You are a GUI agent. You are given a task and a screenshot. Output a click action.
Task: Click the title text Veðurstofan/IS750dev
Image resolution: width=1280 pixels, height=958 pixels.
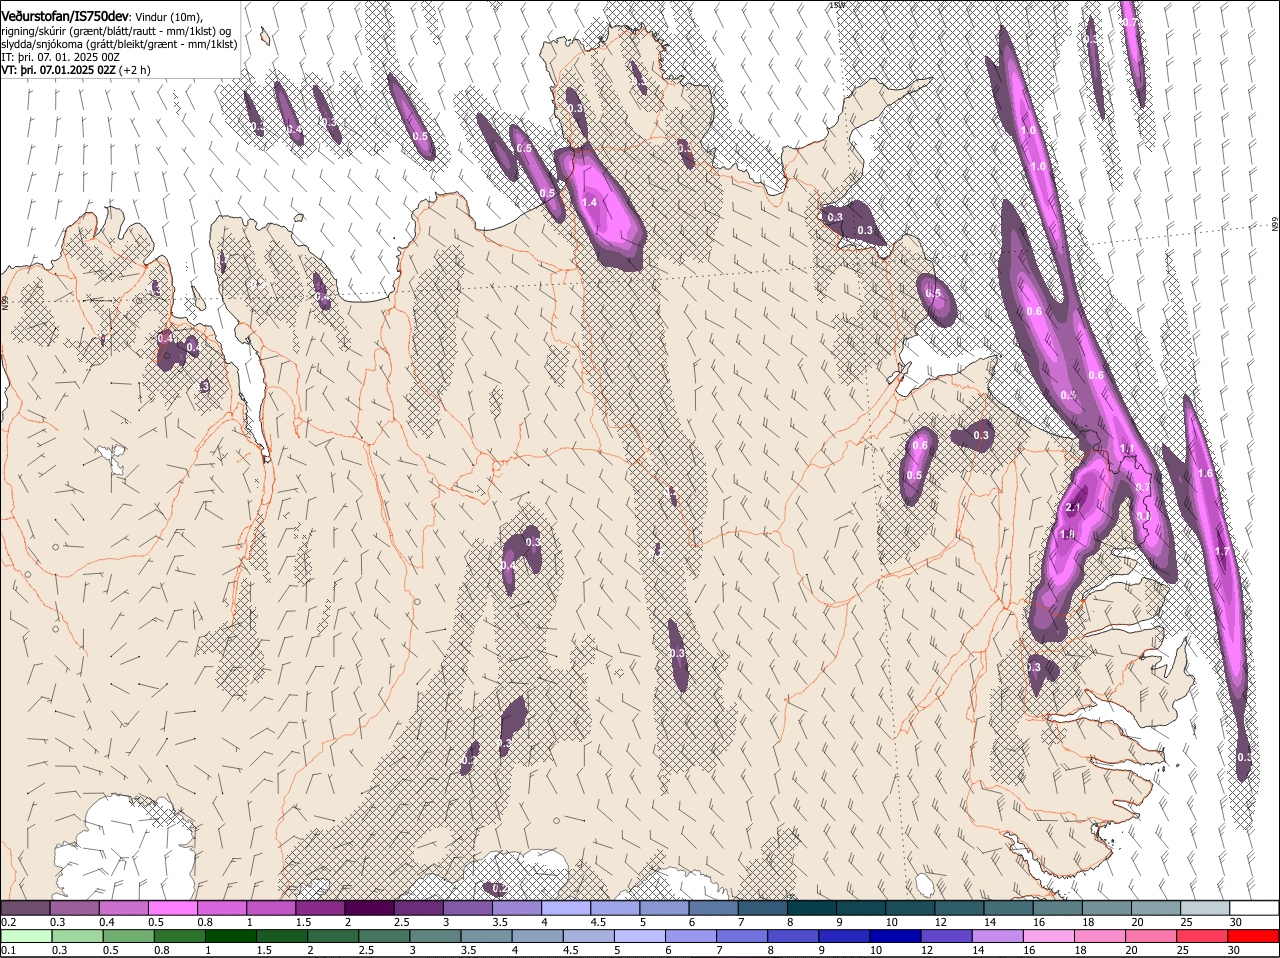[64, 15]
